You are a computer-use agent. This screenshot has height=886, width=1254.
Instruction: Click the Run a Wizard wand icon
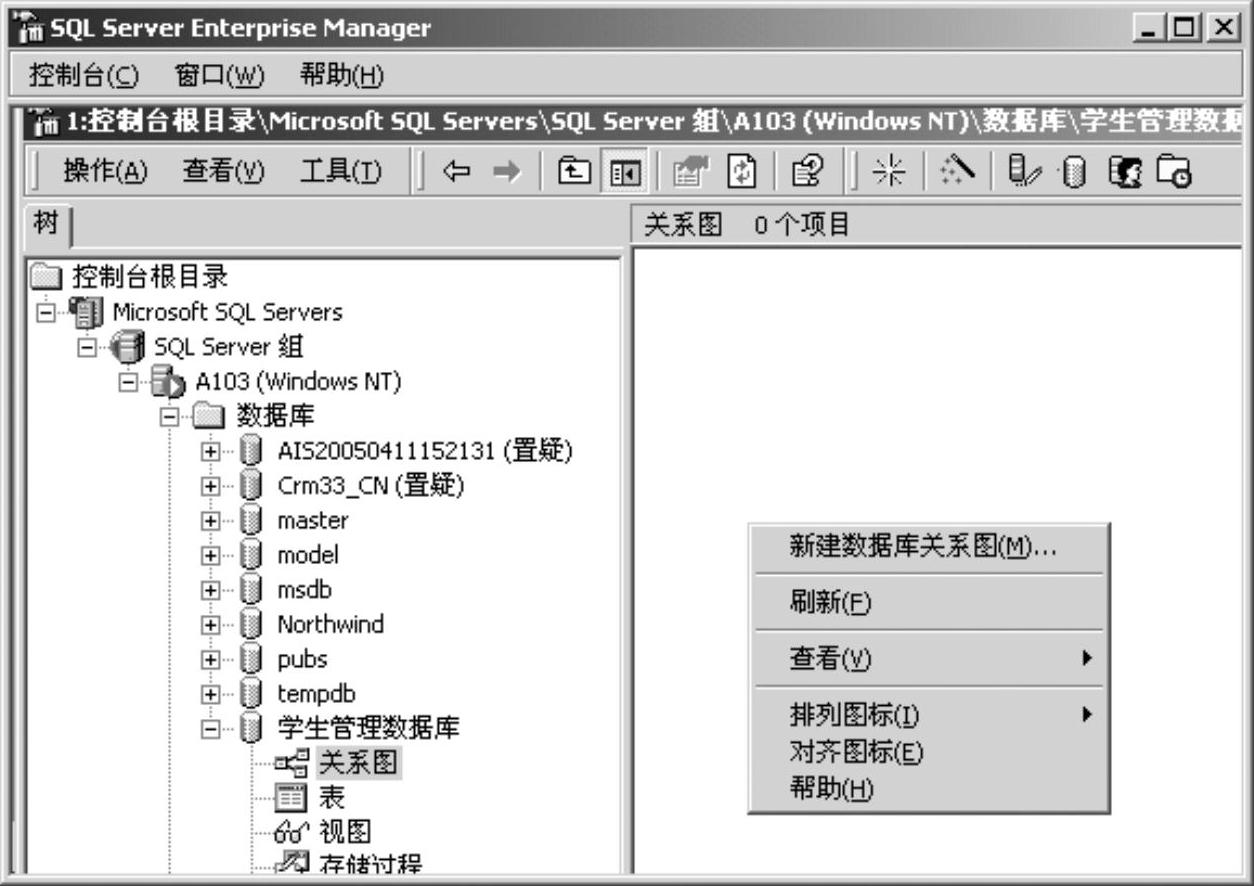(x=955, y=171)
